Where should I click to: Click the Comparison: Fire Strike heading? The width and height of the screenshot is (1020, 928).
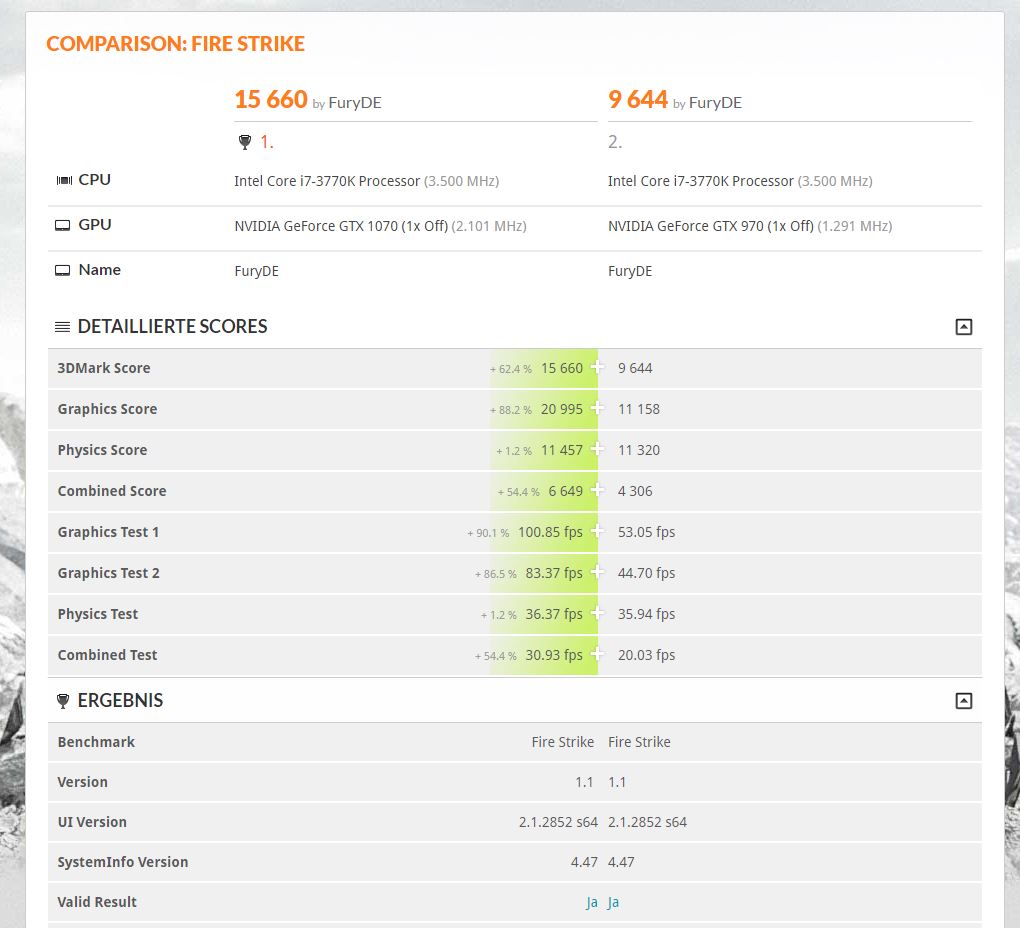tap(176, 44)
